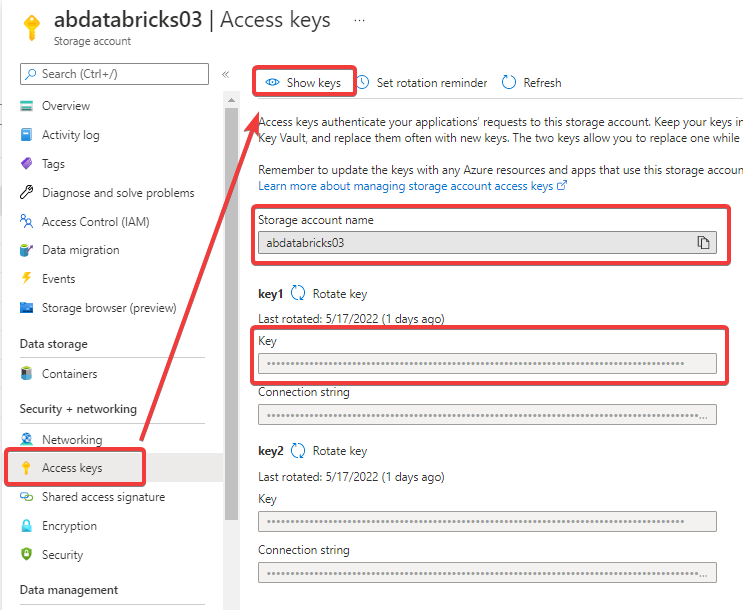
Task: Click the search magnifier icon
Action: [x=31, y=74]
